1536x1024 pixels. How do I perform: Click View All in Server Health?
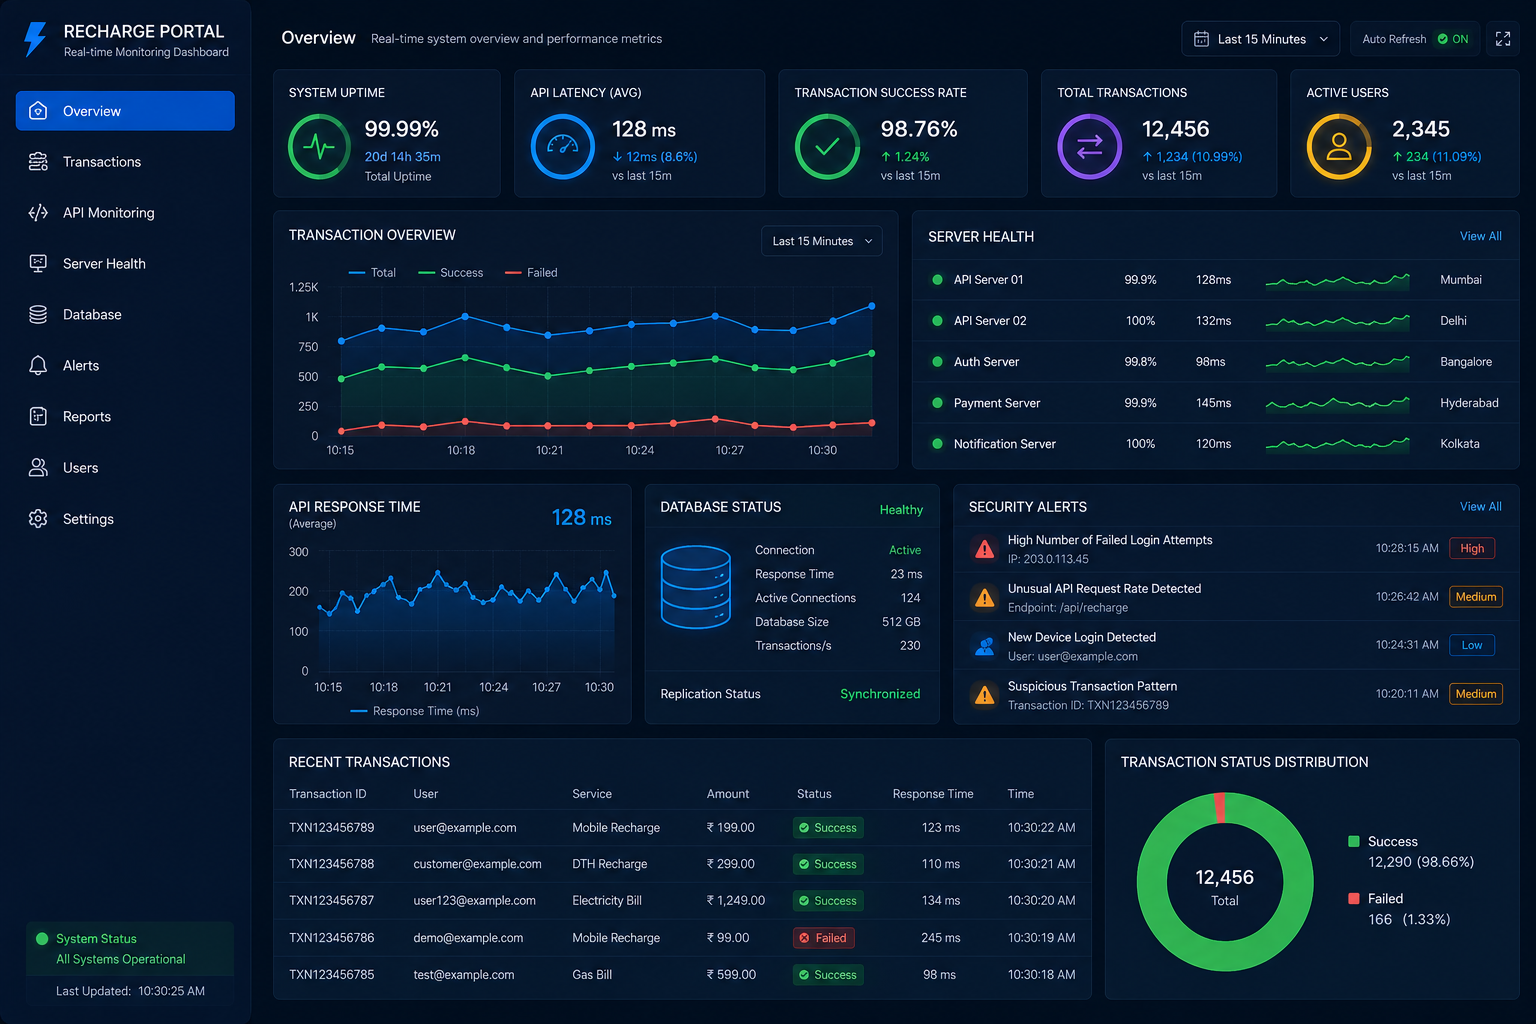click(1480, 236)
